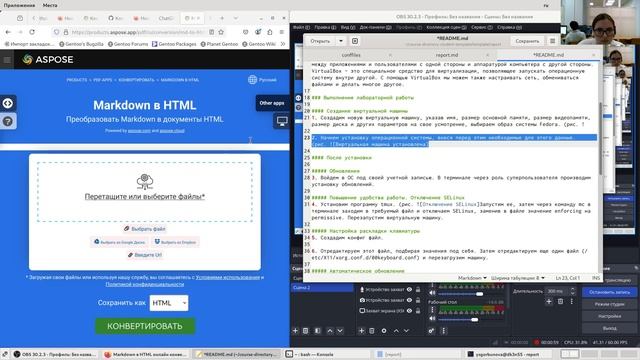Move OBS scene down
Screen dimensions: 640x360
click(340, 331)
